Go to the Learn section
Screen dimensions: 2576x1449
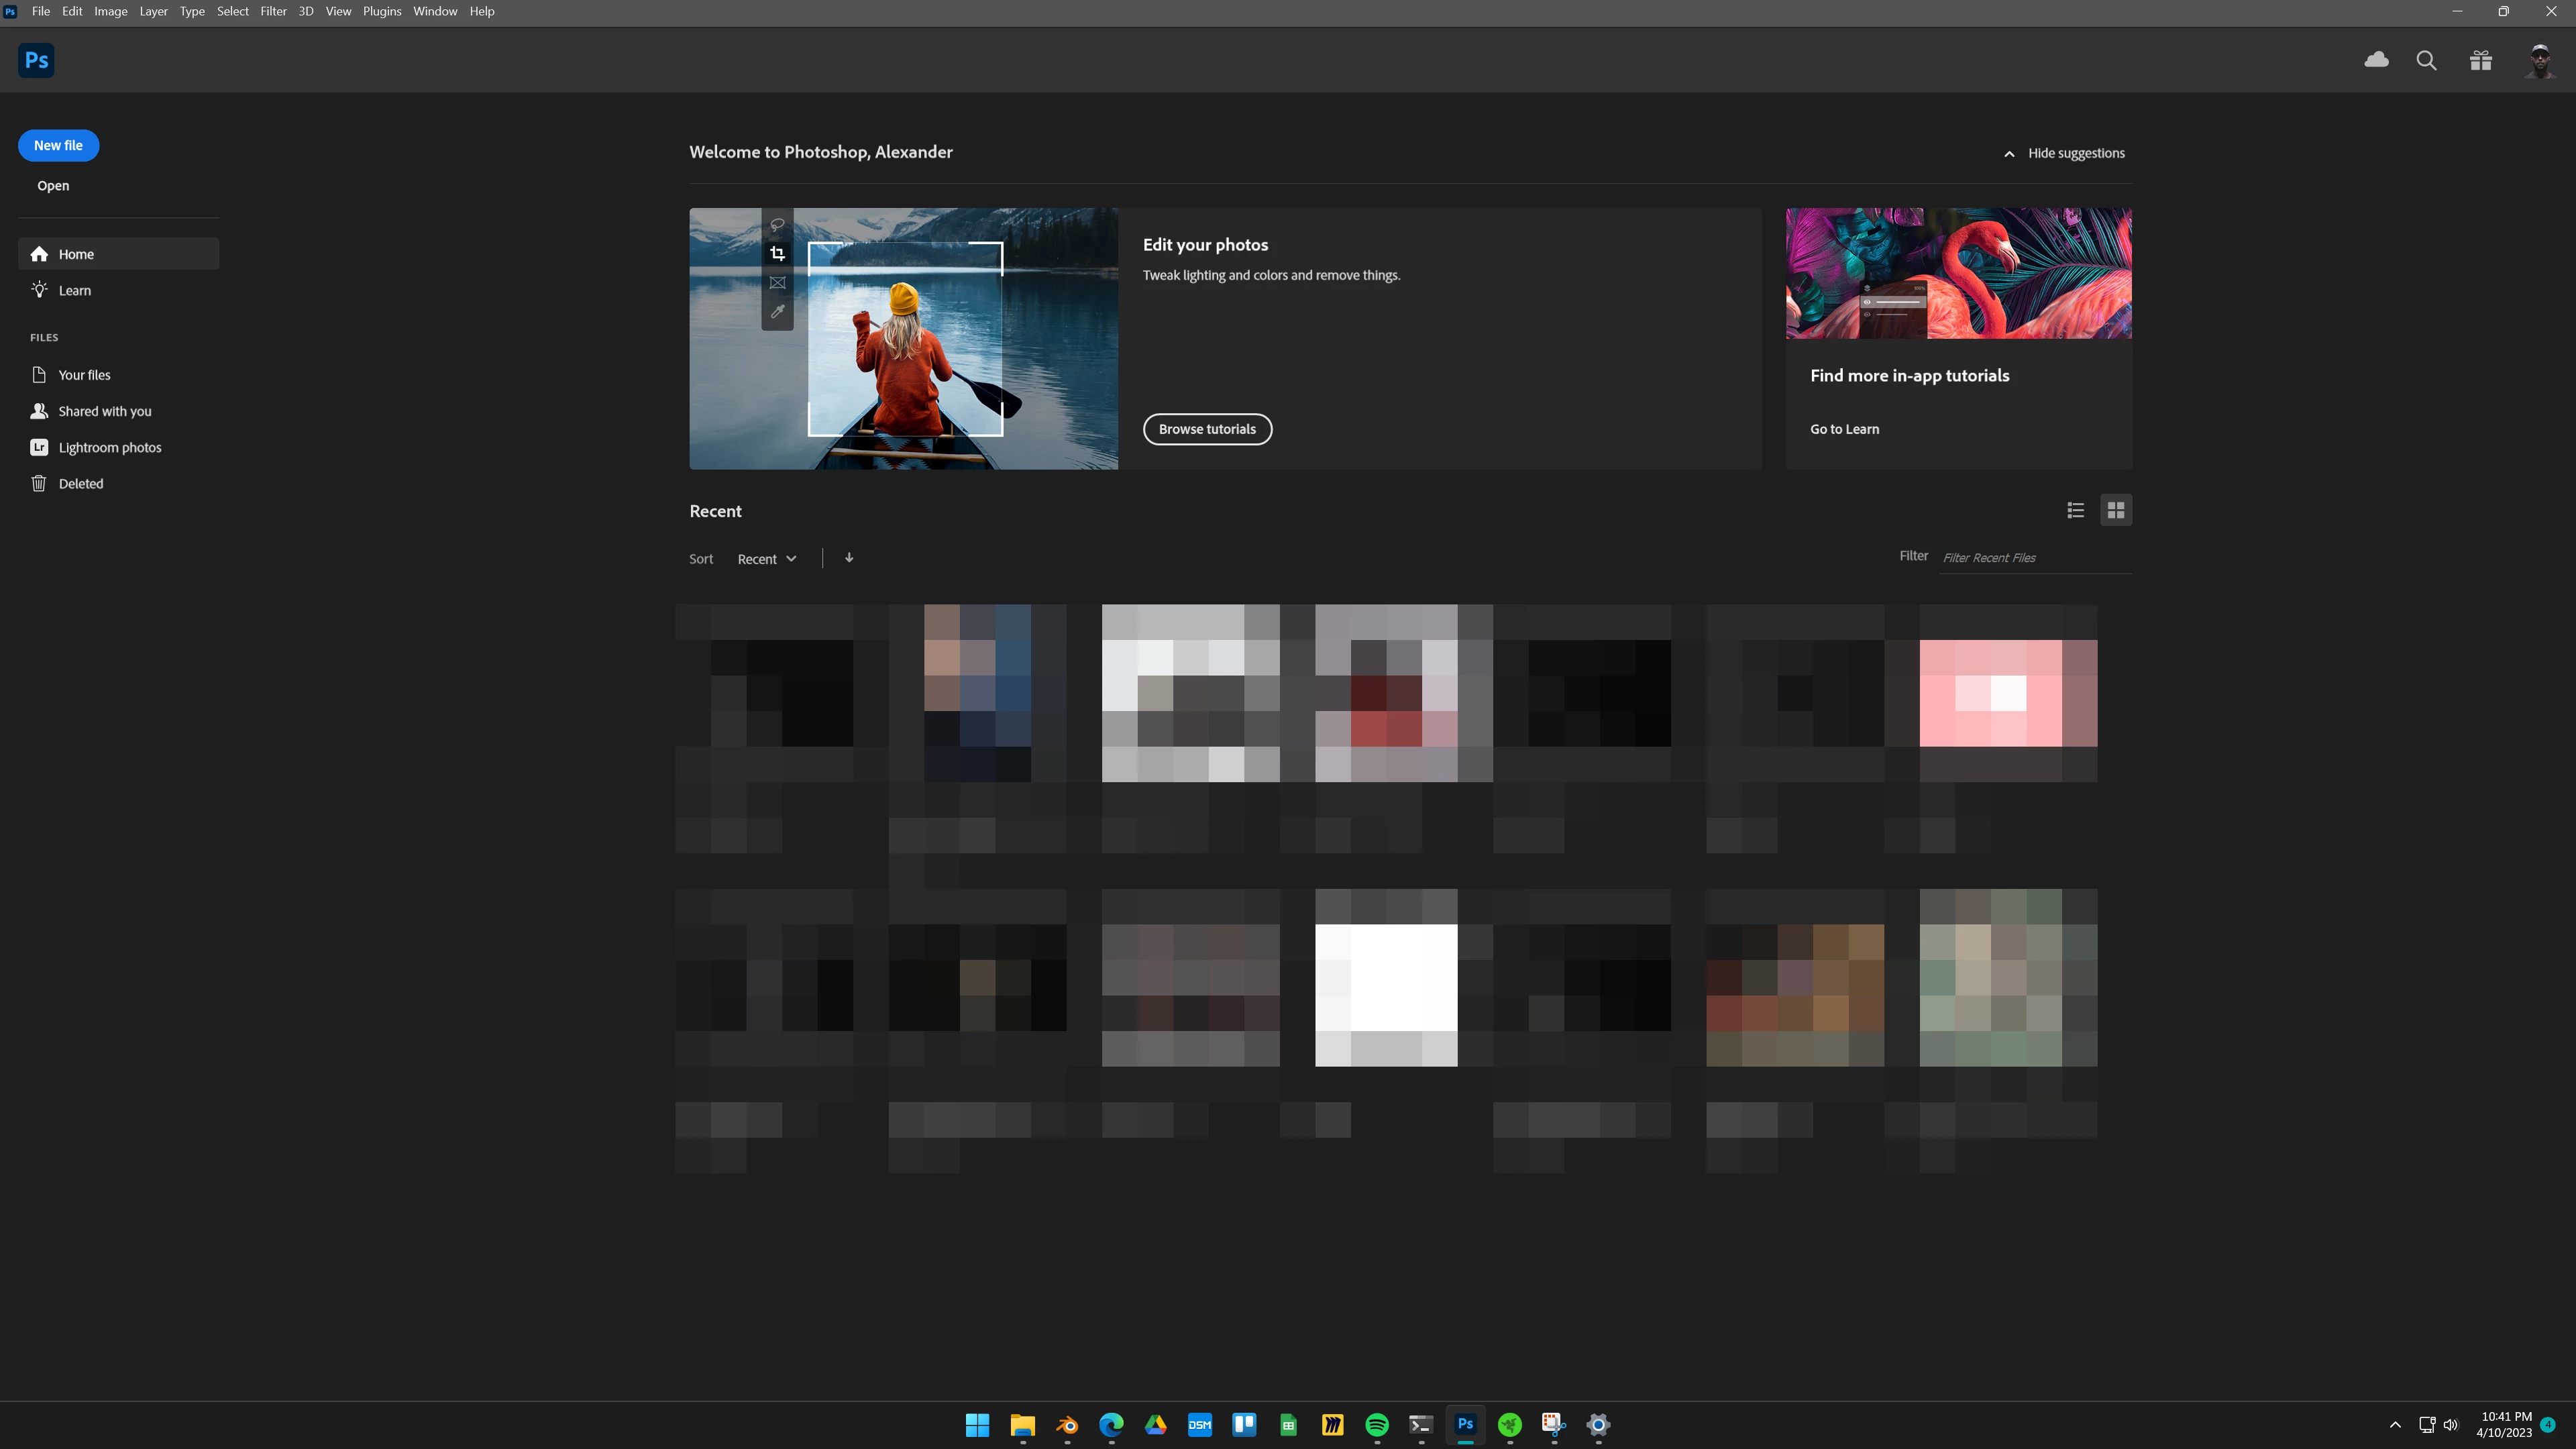click(x=74, y=290)
